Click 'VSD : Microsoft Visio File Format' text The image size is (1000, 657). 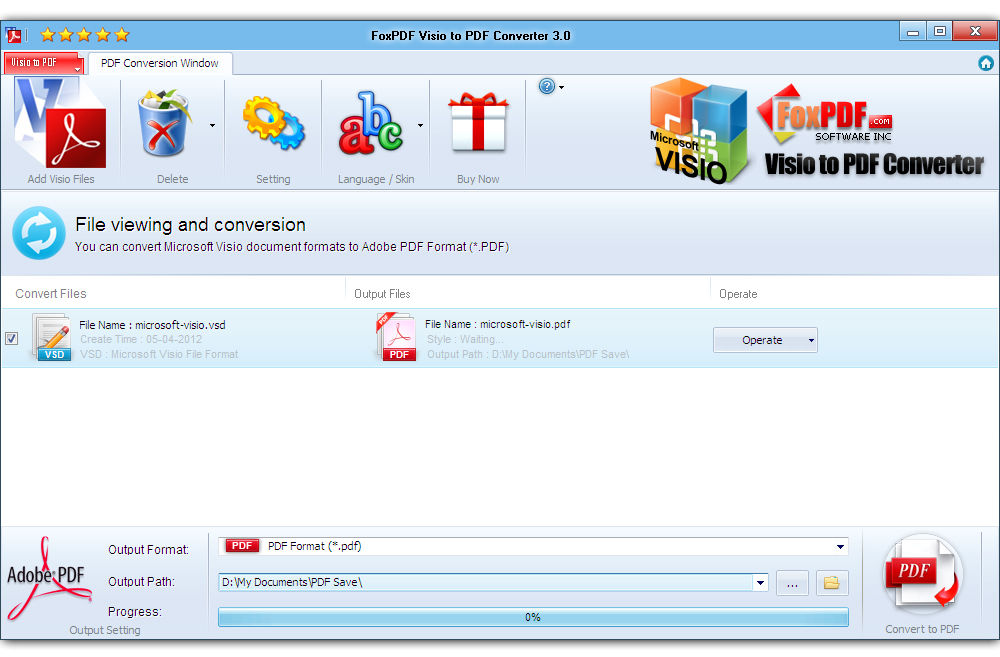point(159,354)
